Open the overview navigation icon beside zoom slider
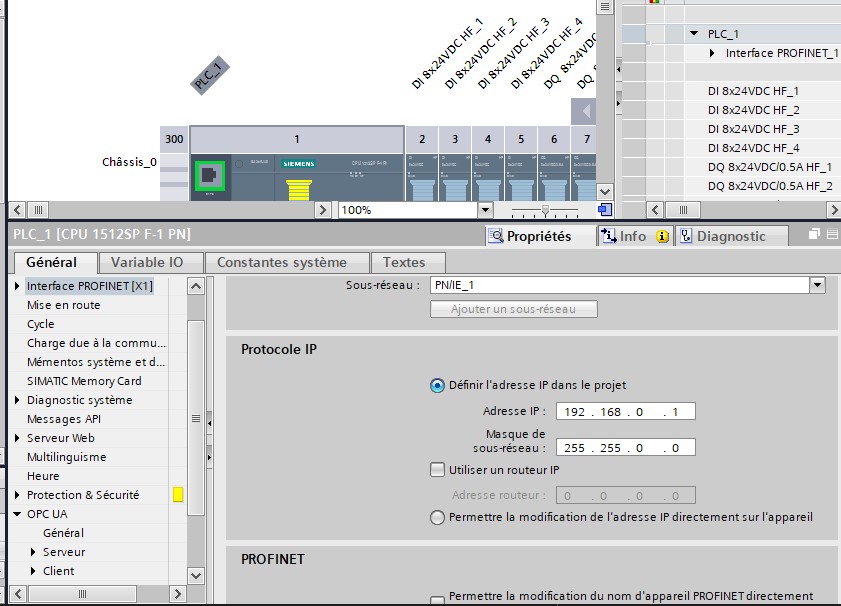 point(605,210)
